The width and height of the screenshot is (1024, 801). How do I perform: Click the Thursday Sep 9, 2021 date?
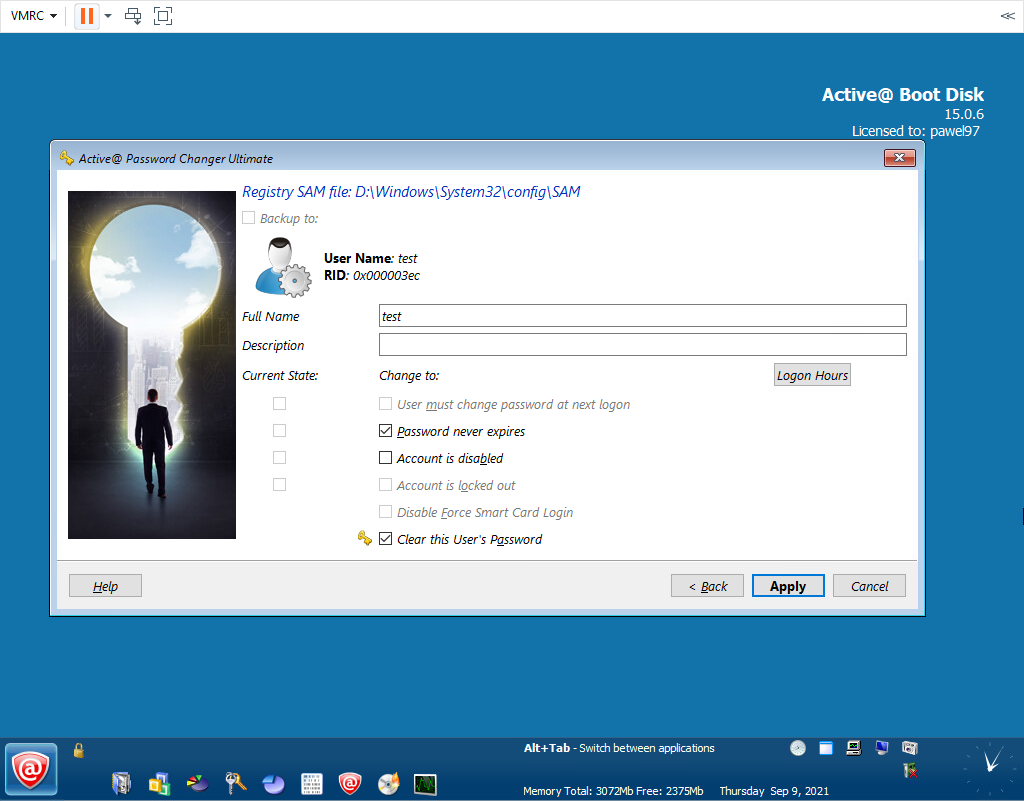click(774, 791)
